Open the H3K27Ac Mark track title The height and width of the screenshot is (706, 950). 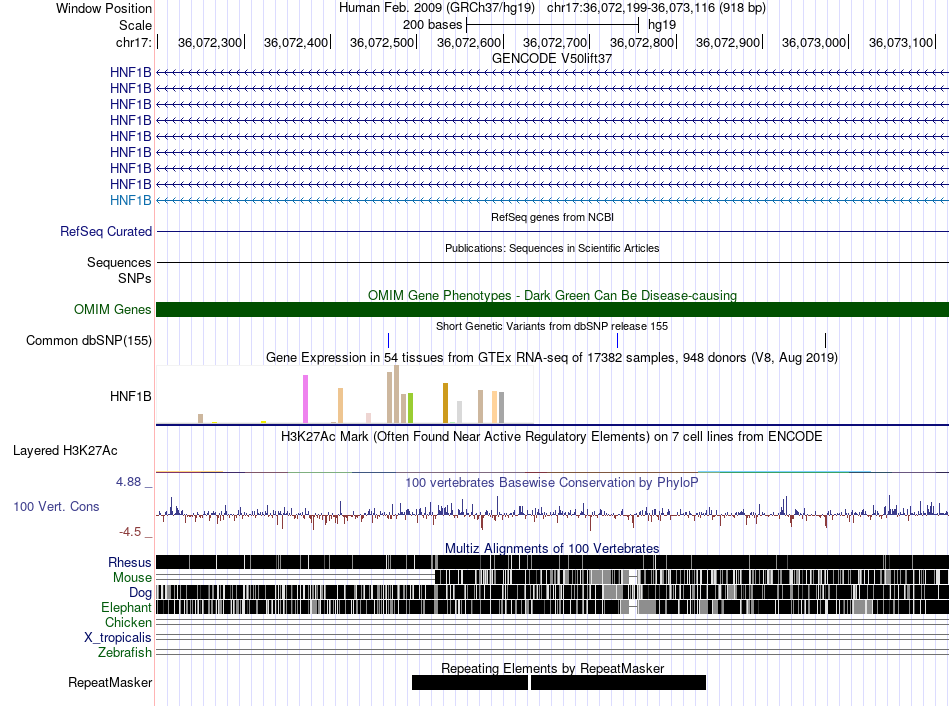(552, 437)
